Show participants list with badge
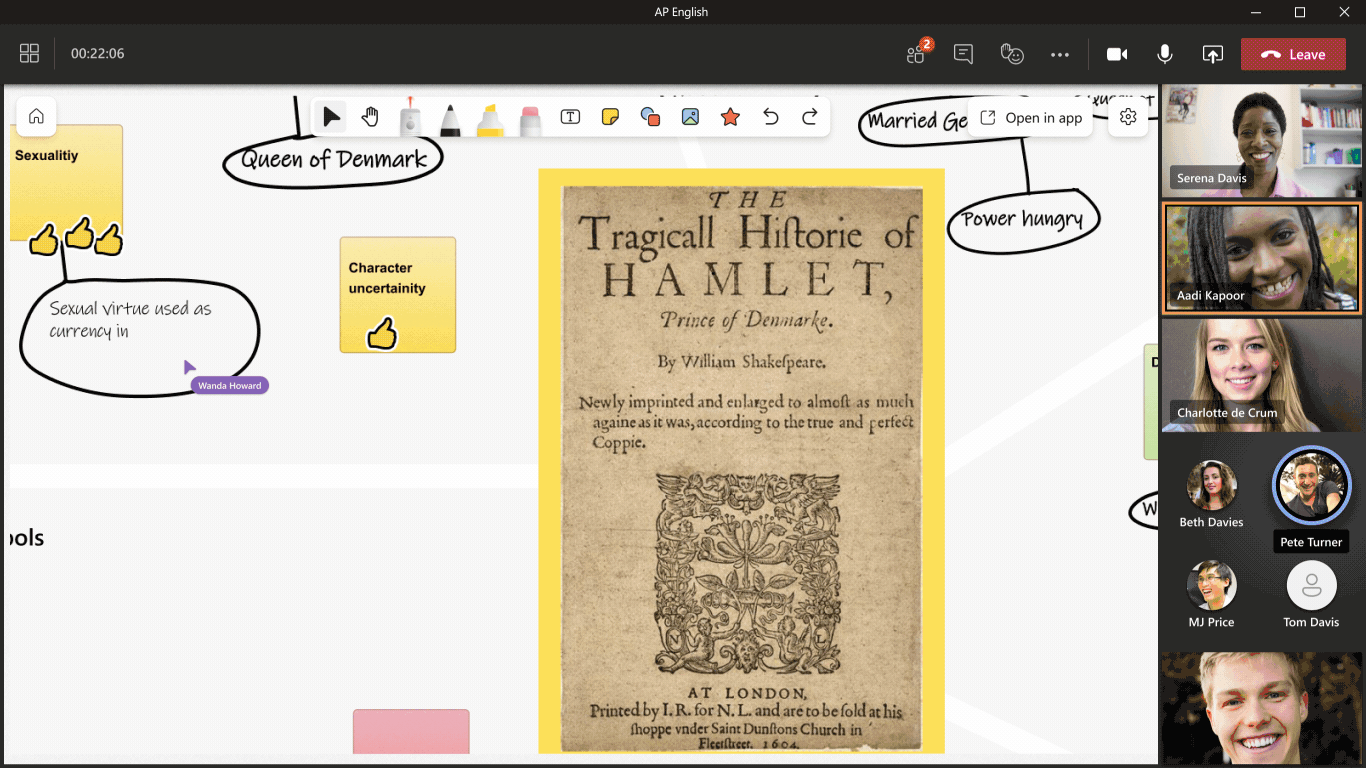Screen dimensions: 1366x768 (918, 53)
